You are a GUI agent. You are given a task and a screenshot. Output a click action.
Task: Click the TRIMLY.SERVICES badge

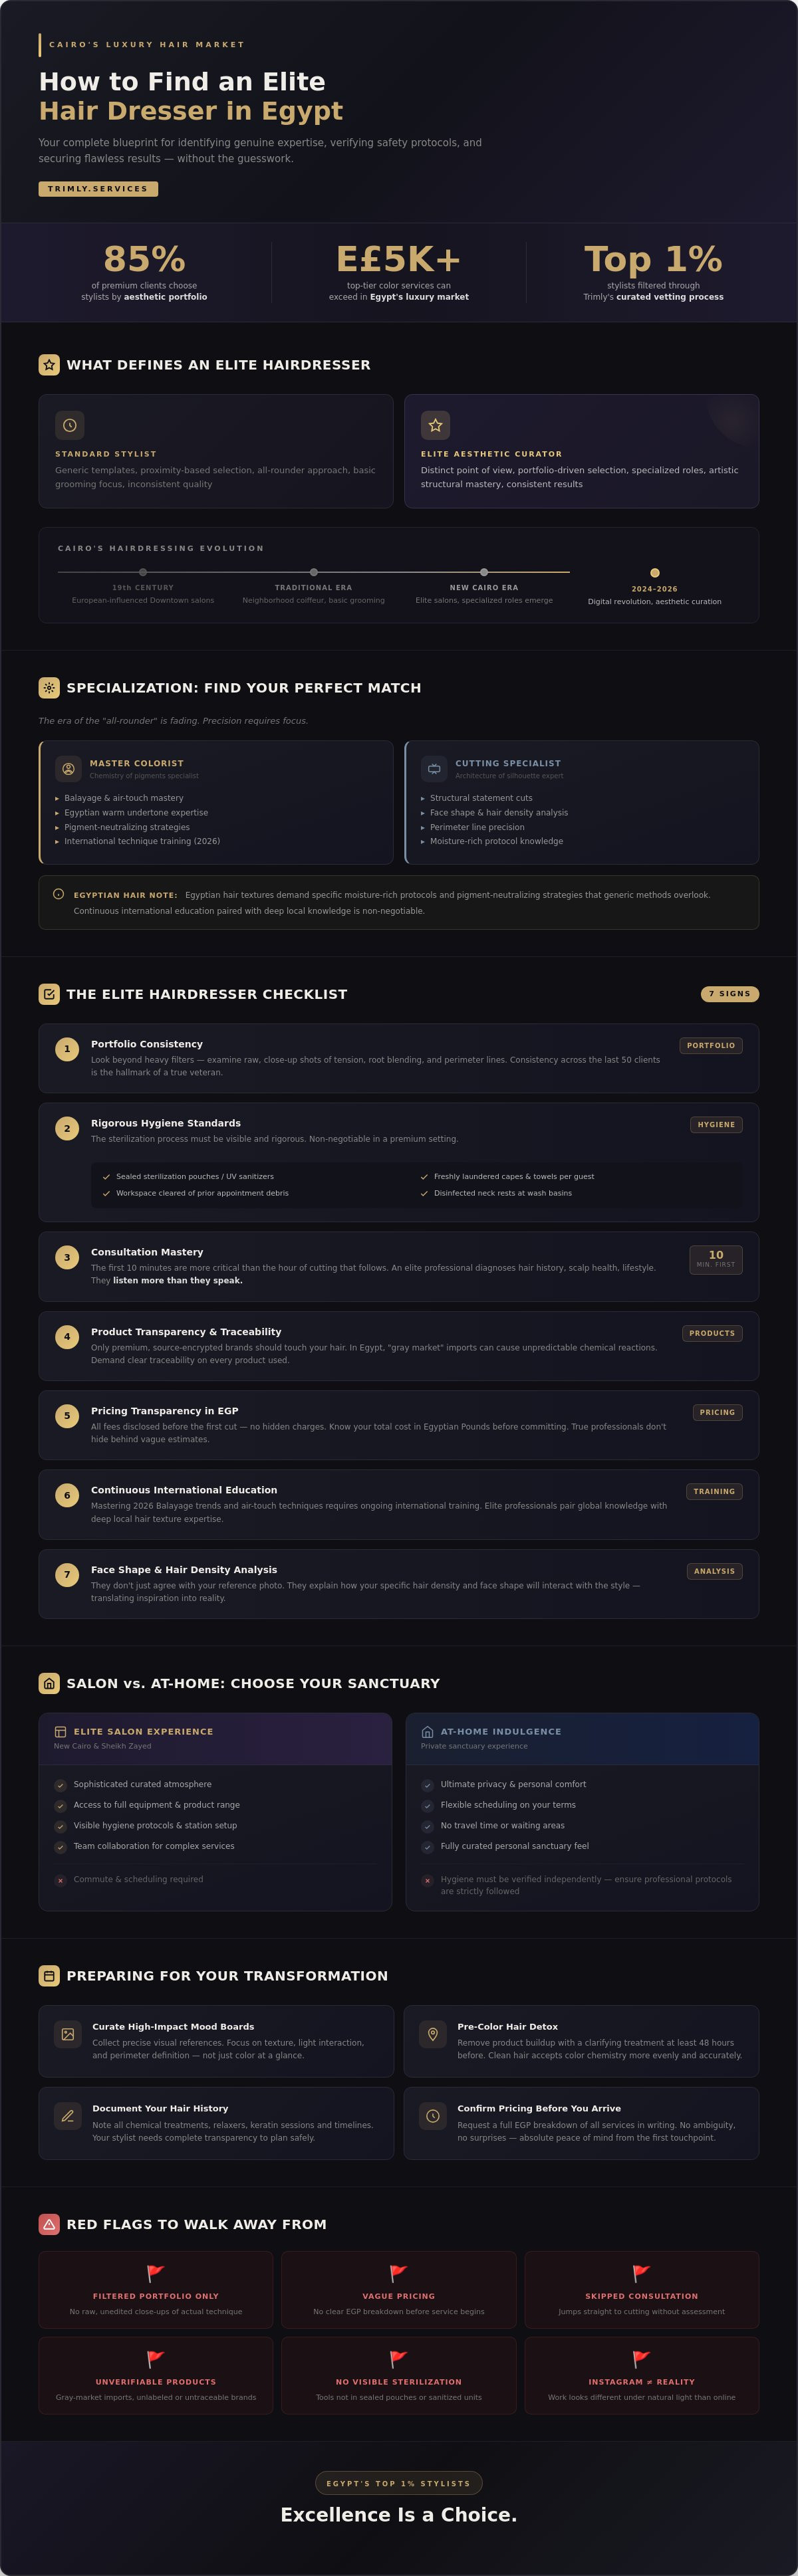[98, 189]
